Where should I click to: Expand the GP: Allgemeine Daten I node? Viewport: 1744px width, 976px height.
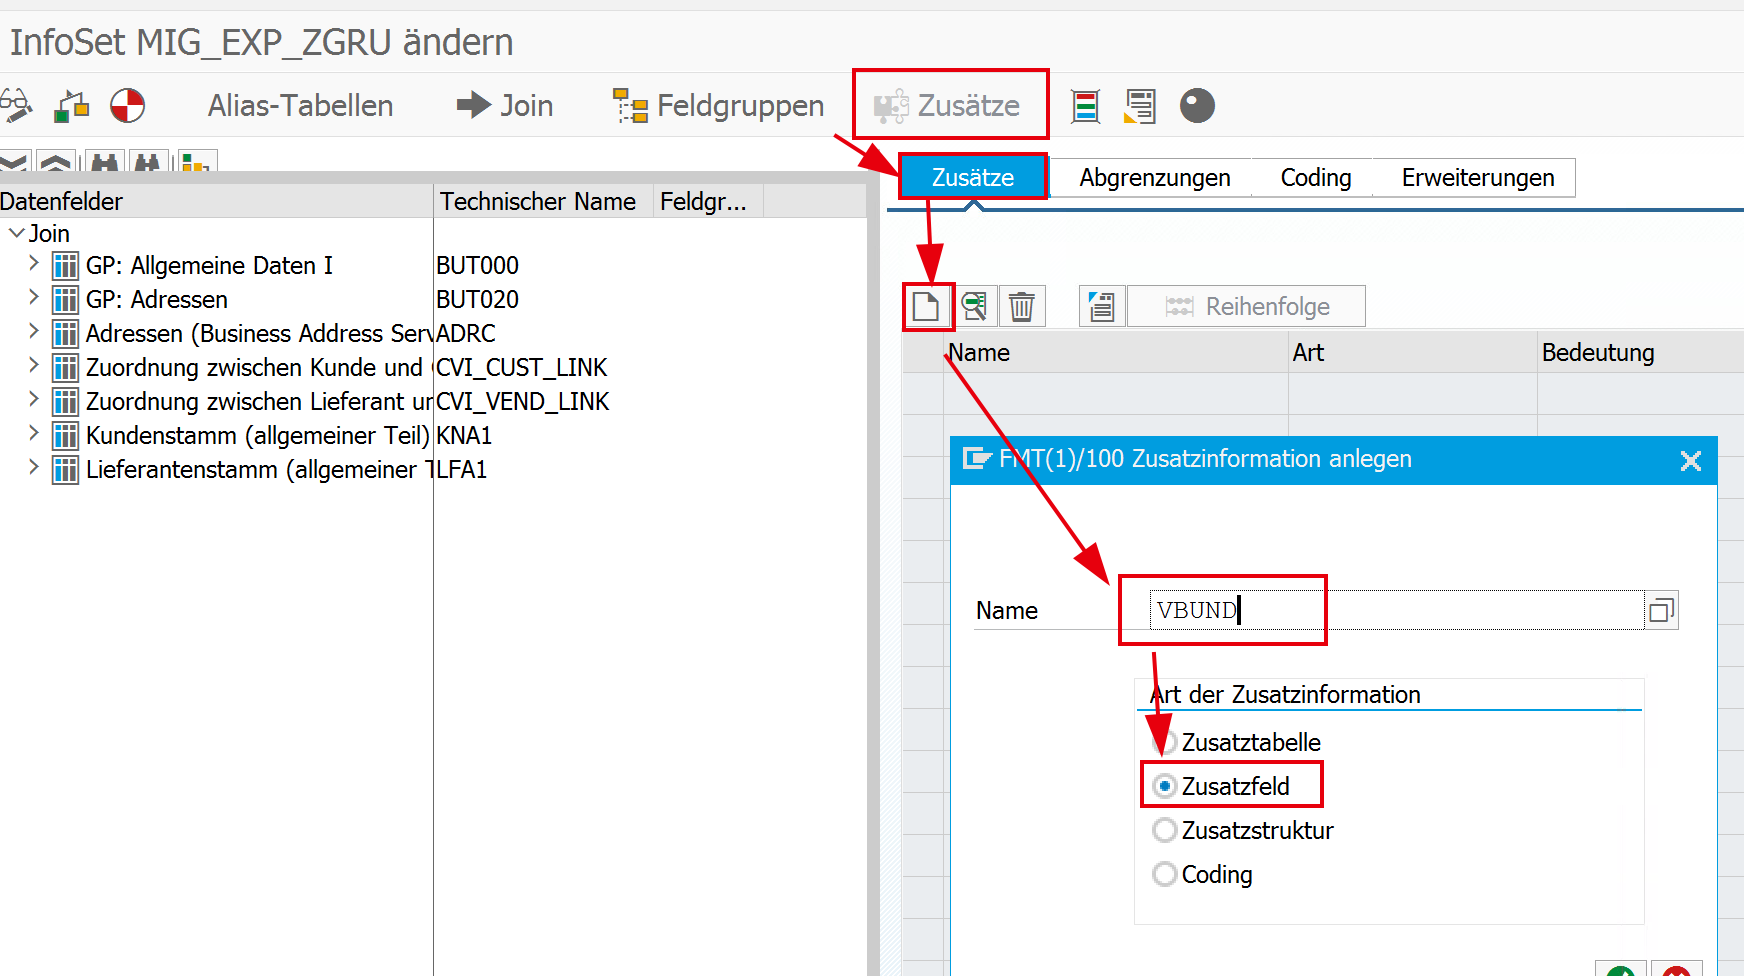(x=34, y=264)
